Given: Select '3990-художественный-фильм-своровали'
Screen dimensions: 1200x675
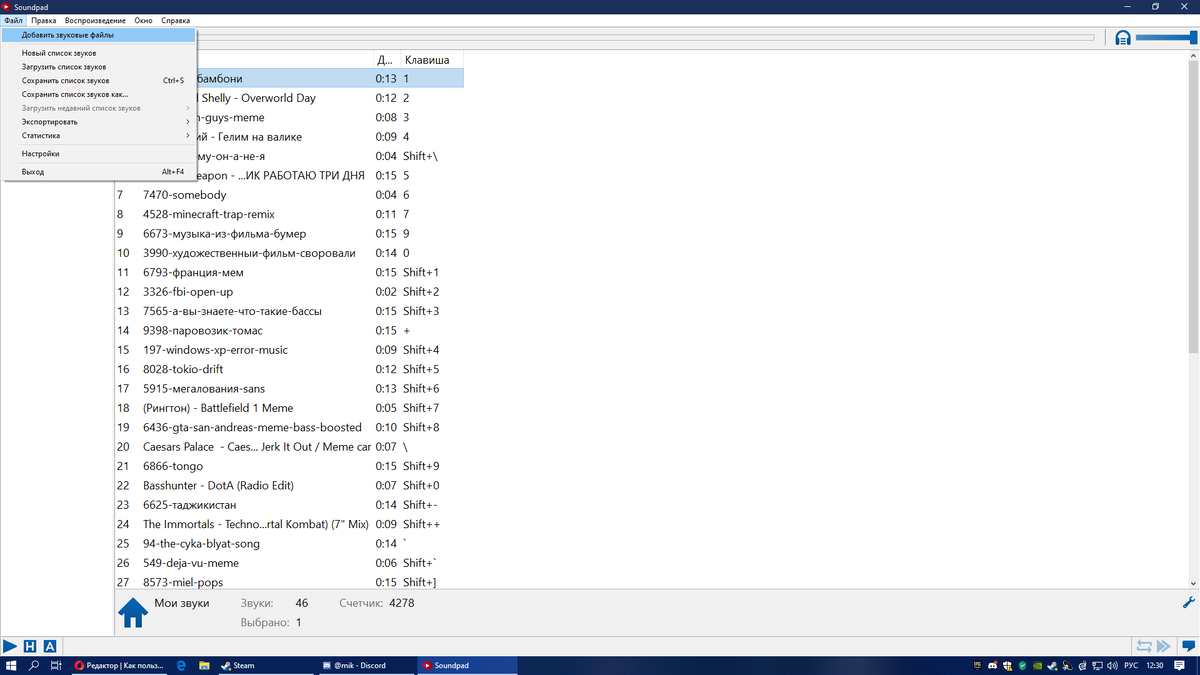Looking at the screenshot, I should [x=289, y=253].
